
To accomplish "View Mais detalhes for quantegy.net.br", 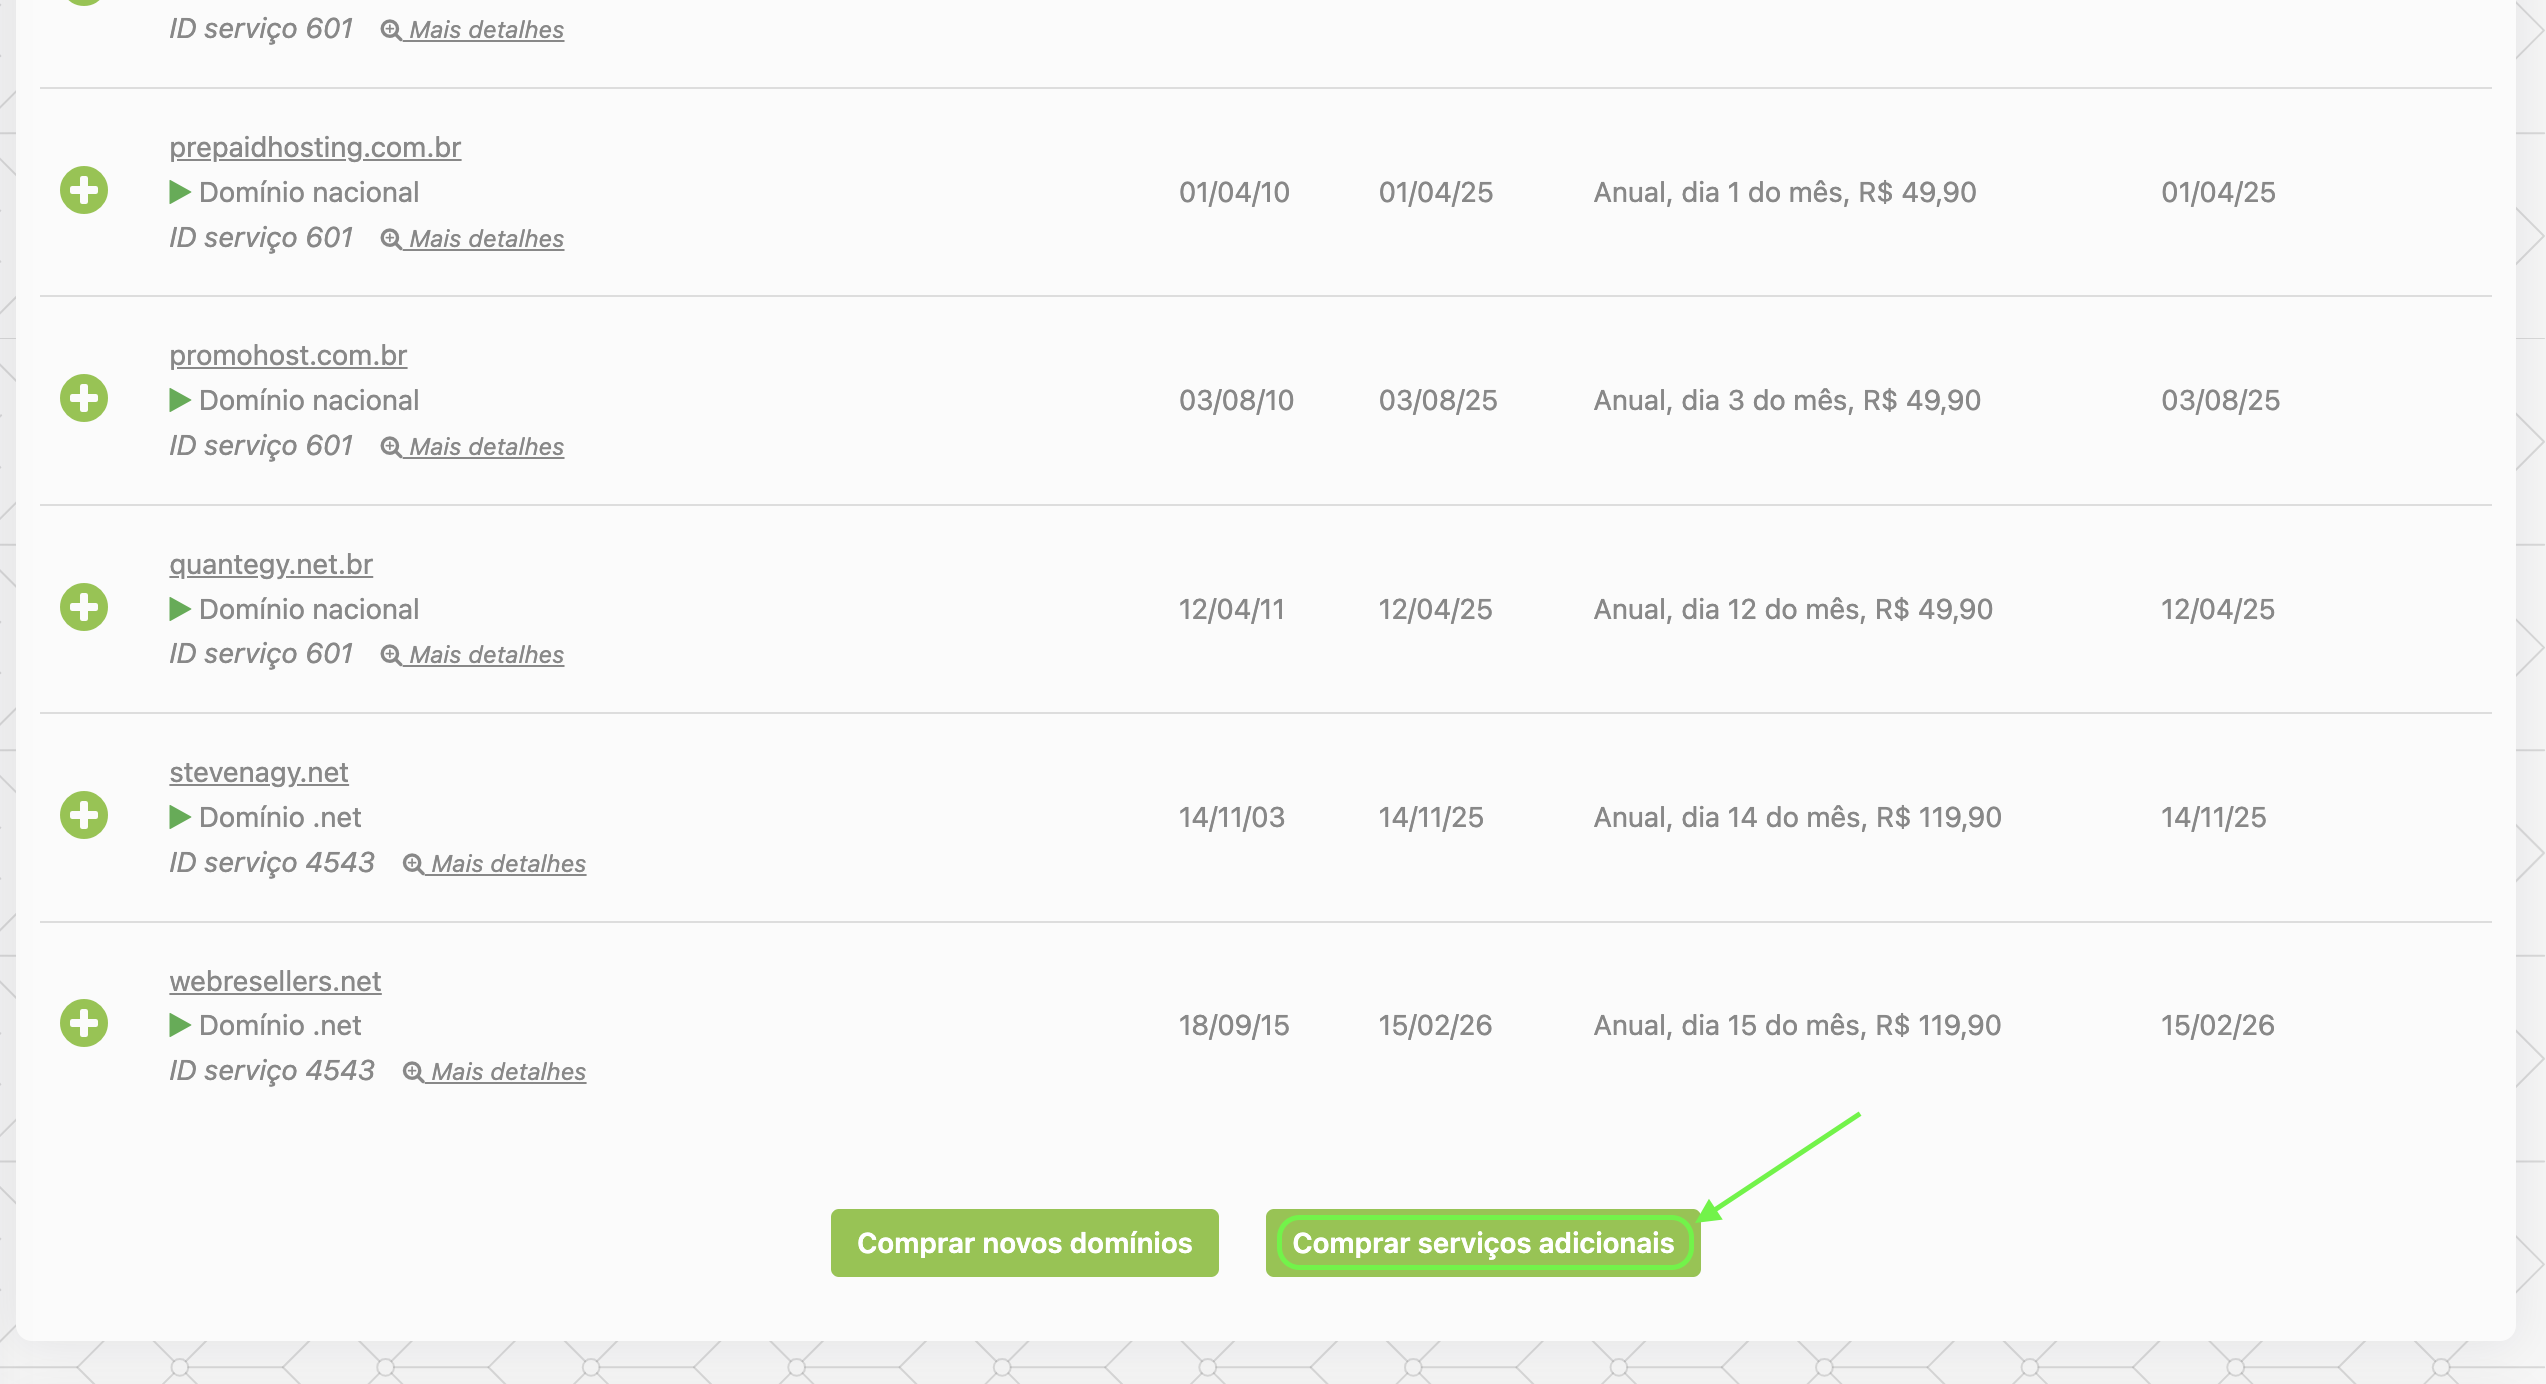I will coord(472,655).
